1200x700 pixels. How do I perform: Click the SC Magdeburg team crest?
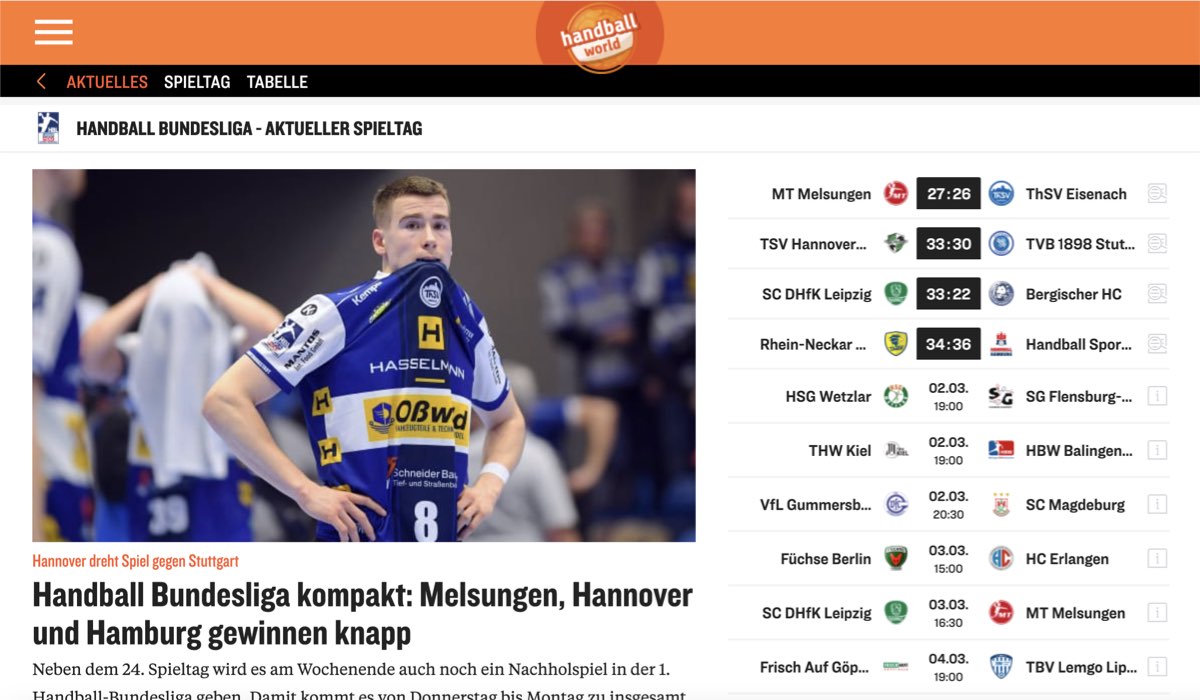click(x=1001, y=504)
